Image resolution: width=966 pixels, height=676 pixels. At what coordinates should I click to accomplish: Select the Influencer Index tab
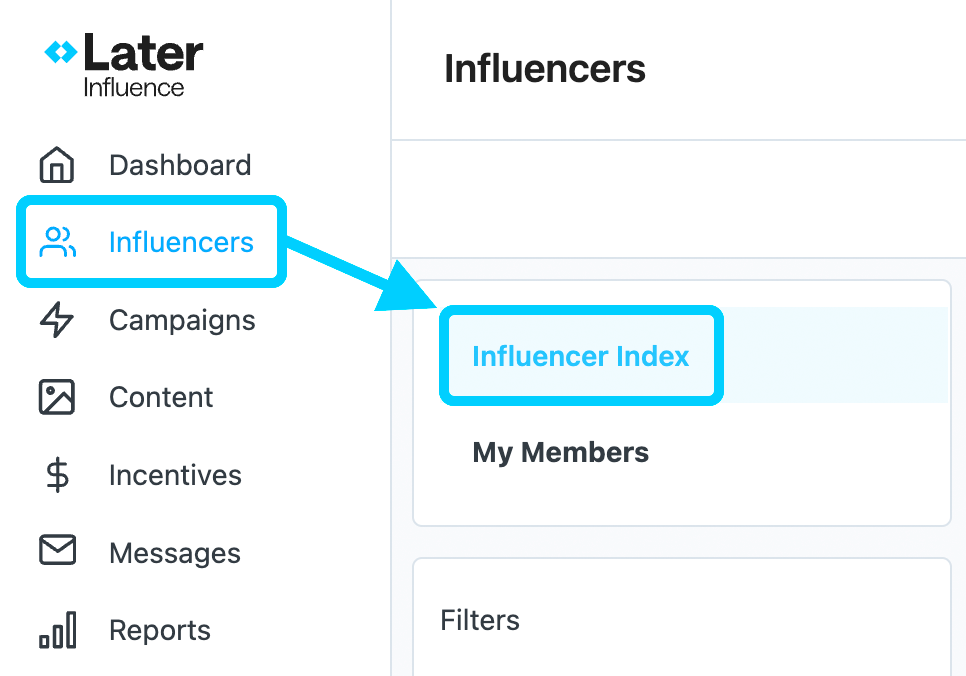tap(580, 356)
